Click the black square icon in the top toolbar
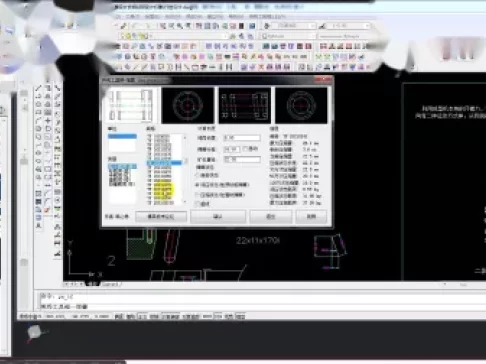Viewport: 486px width, 364px height. point(242,26)
